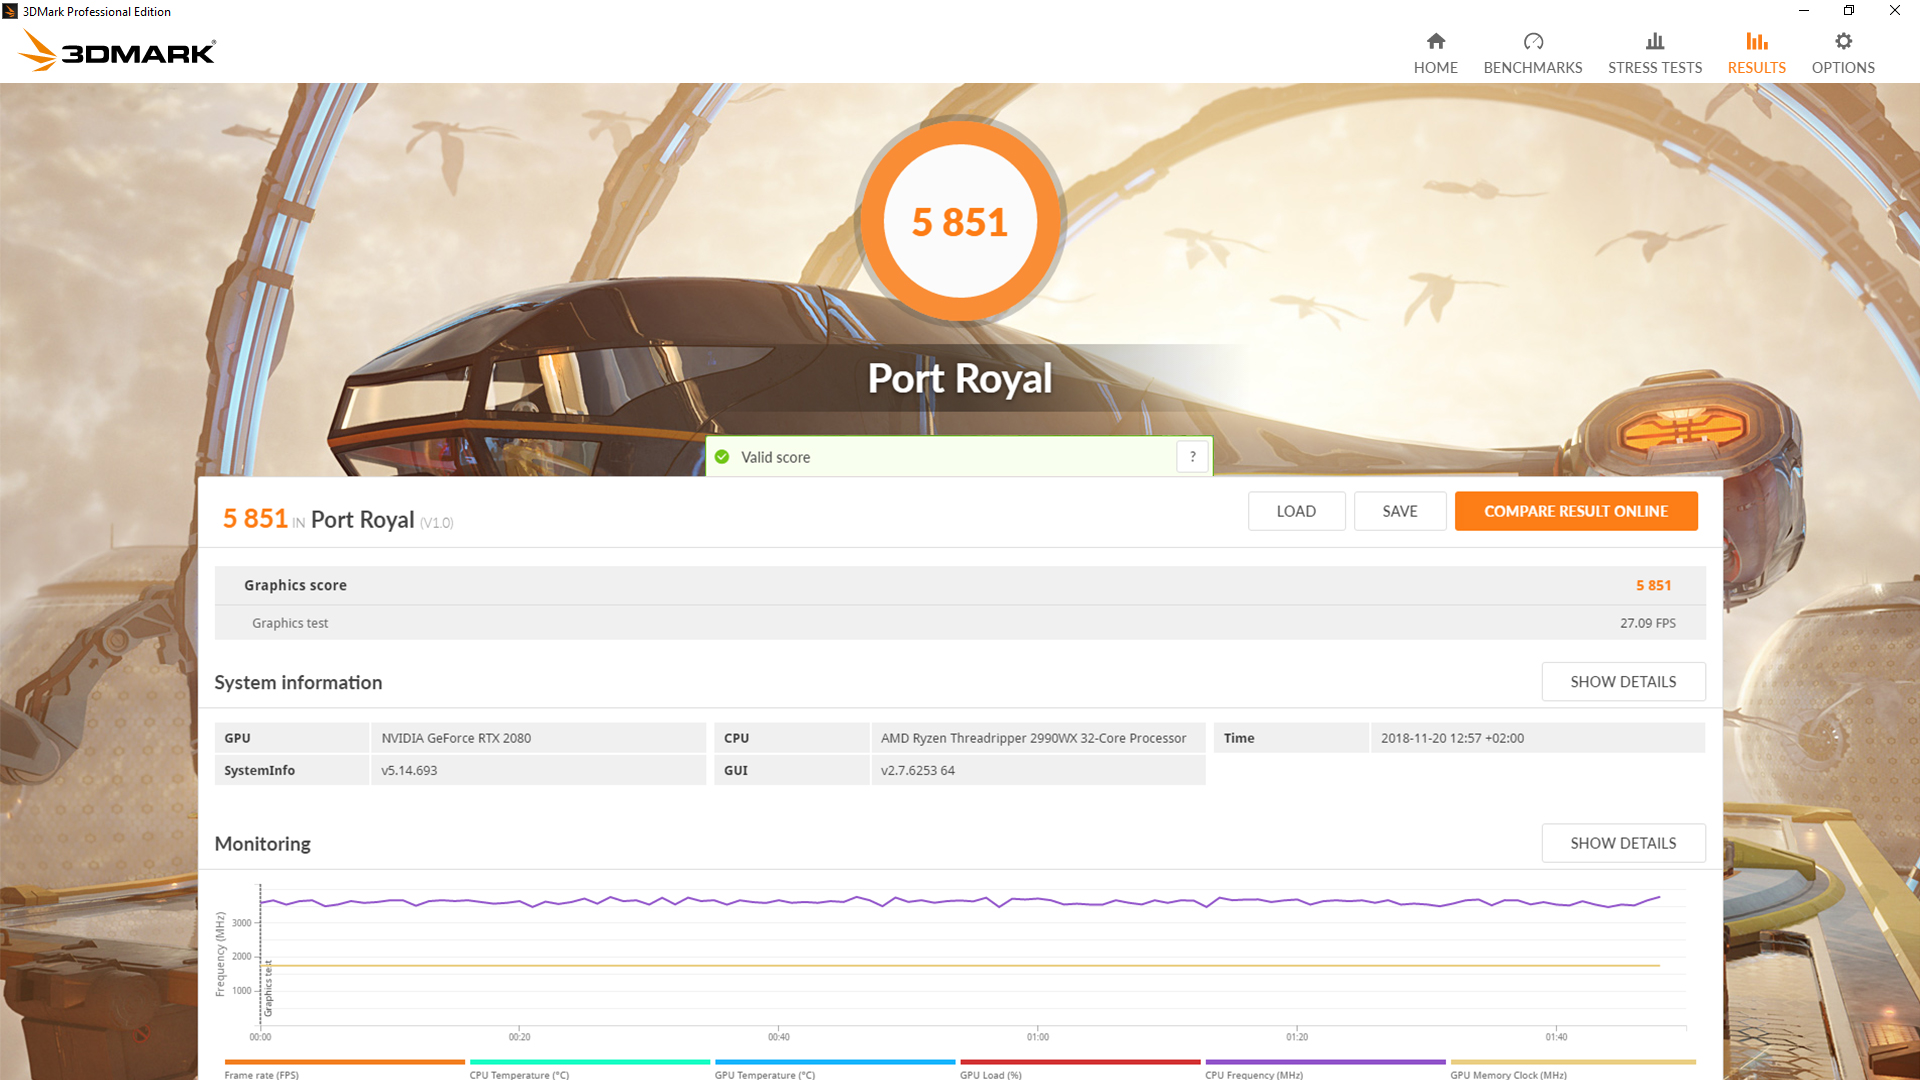This screenshot has height=1080, width=1920.
Task: Expand System Information SHOW DETAILS
Action: (x=1623, y=682)
